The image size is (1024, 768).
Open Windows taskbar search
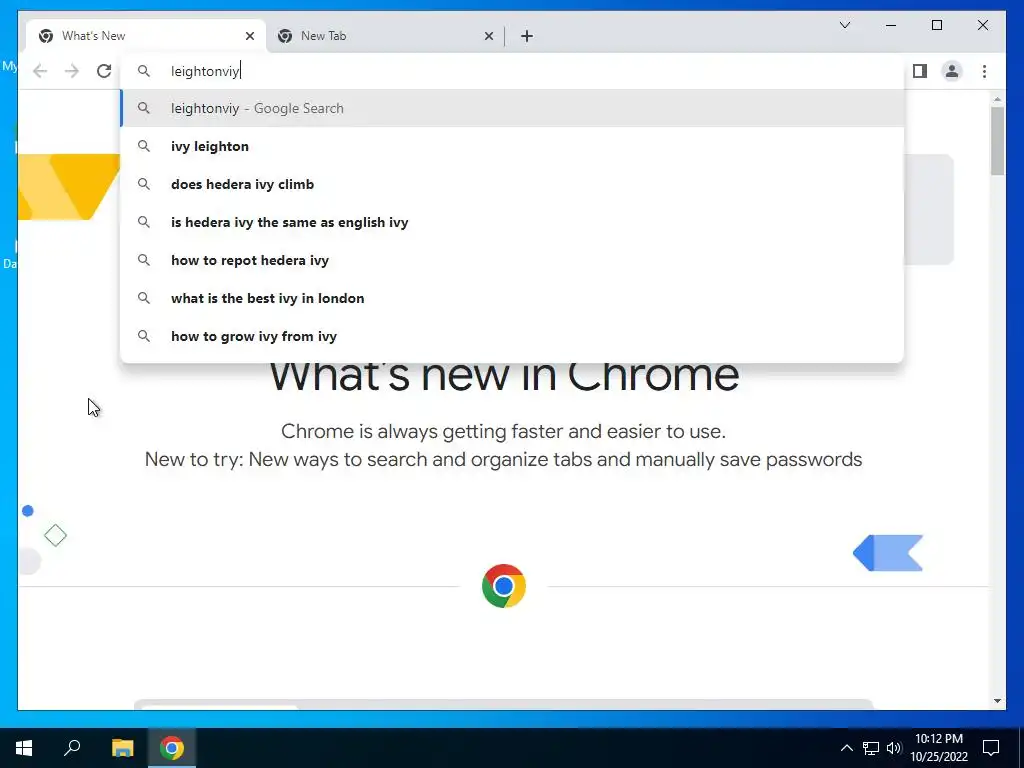[x=72, y=748]
